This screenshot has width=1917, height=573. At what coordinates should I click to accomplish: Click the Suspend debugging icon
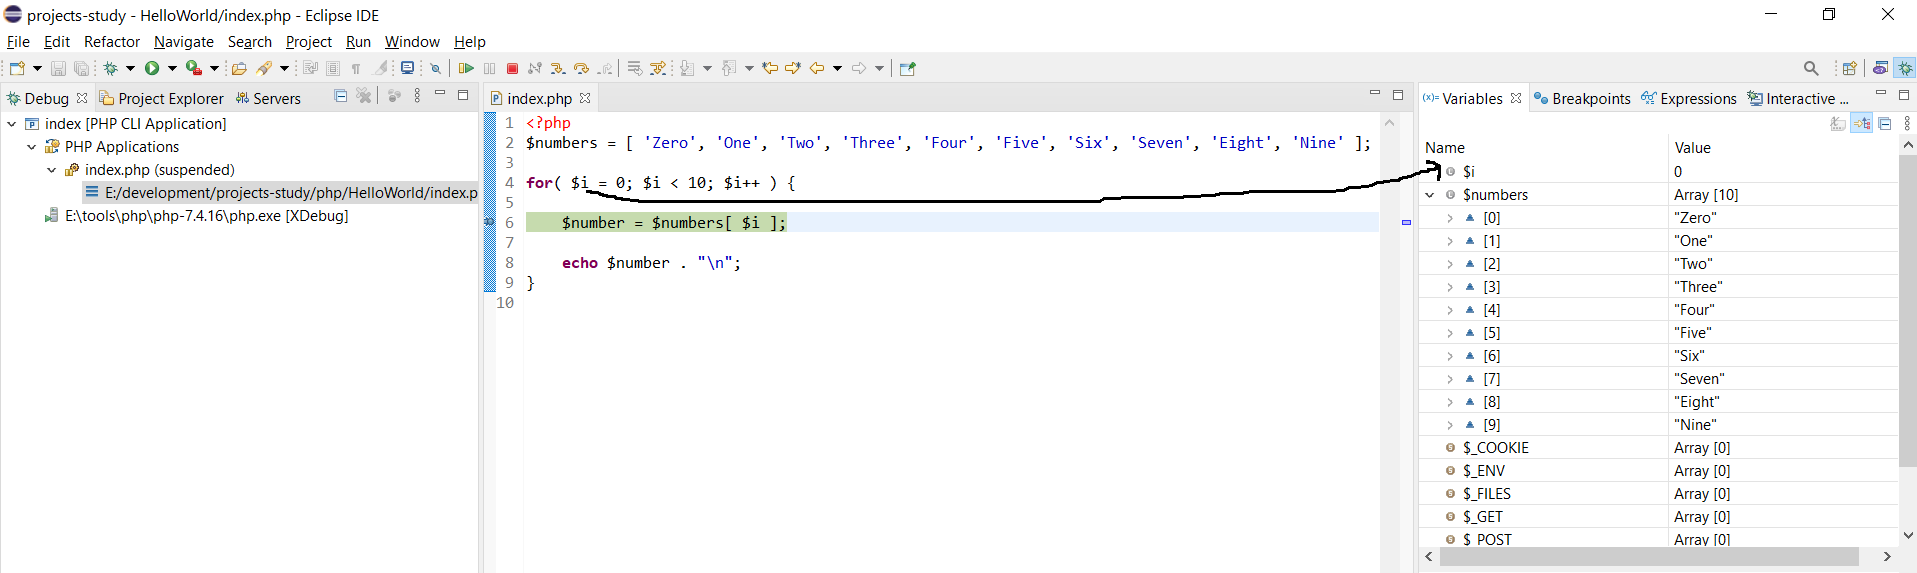point(489,68)
